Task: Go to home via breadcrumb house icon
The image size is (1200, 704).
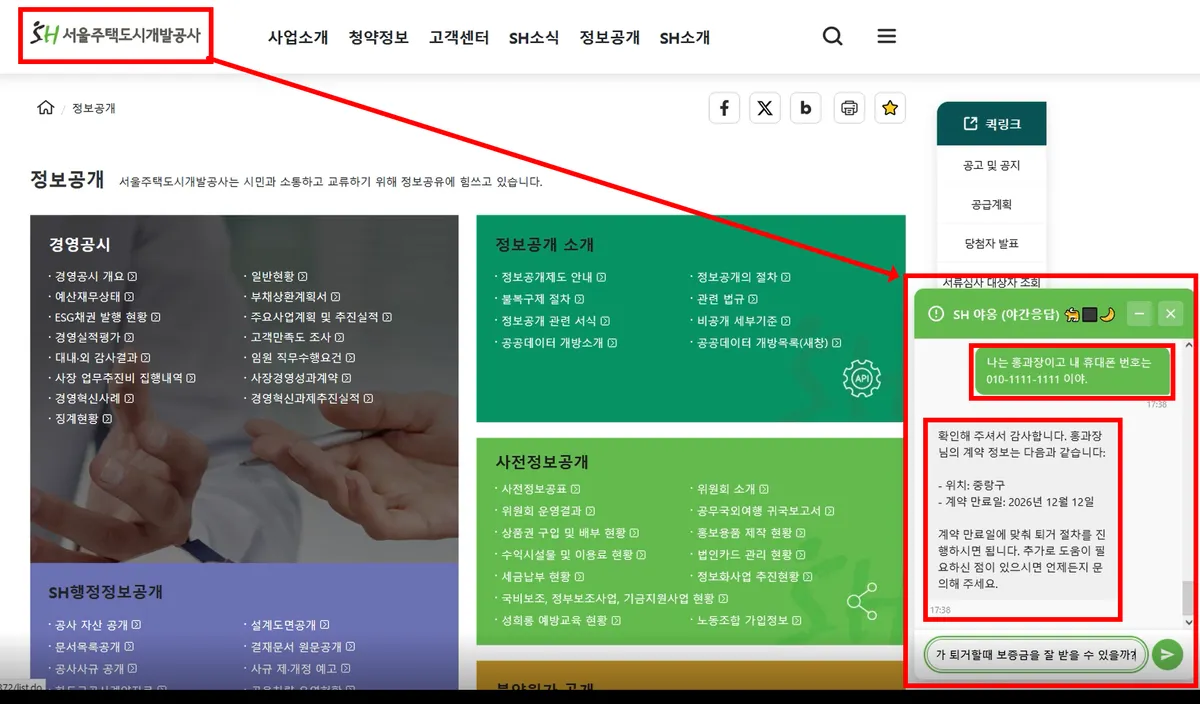Action: (x=45, y=108)
